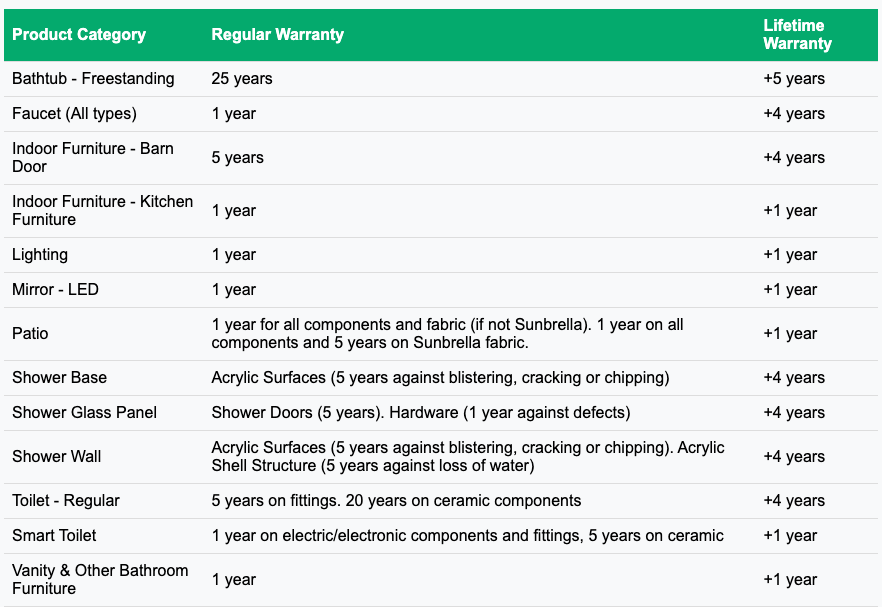
Task: Click the Faucet (All types) cell
Action: (x=74, y=114)
